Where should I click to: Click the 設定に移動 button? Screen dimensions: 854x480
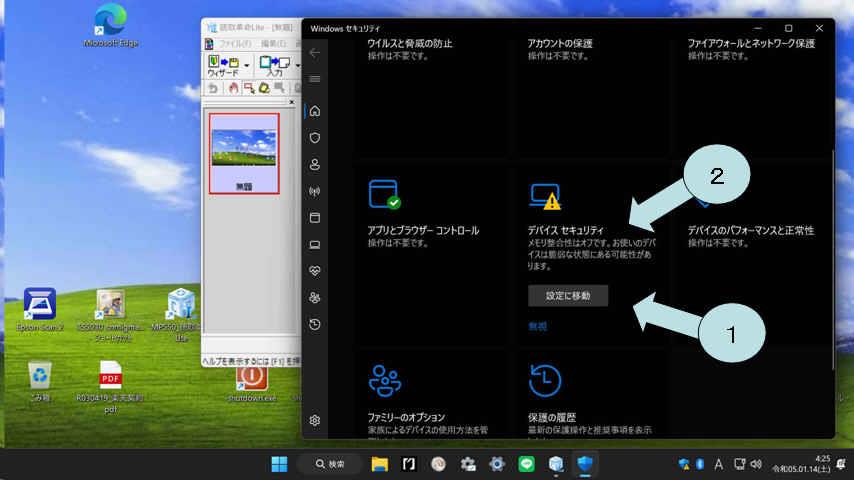pos(568,295)
